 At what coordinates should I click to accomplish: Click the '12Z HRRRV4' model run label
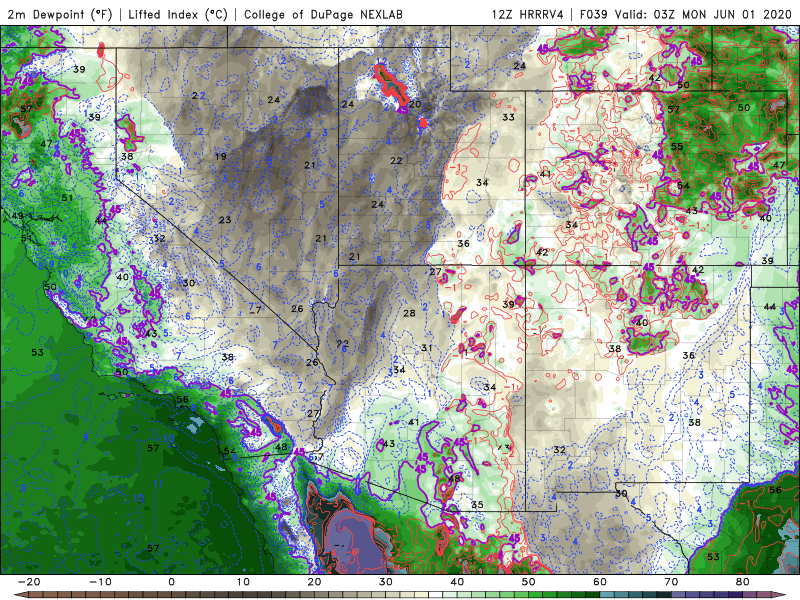[x=528, y=14]
